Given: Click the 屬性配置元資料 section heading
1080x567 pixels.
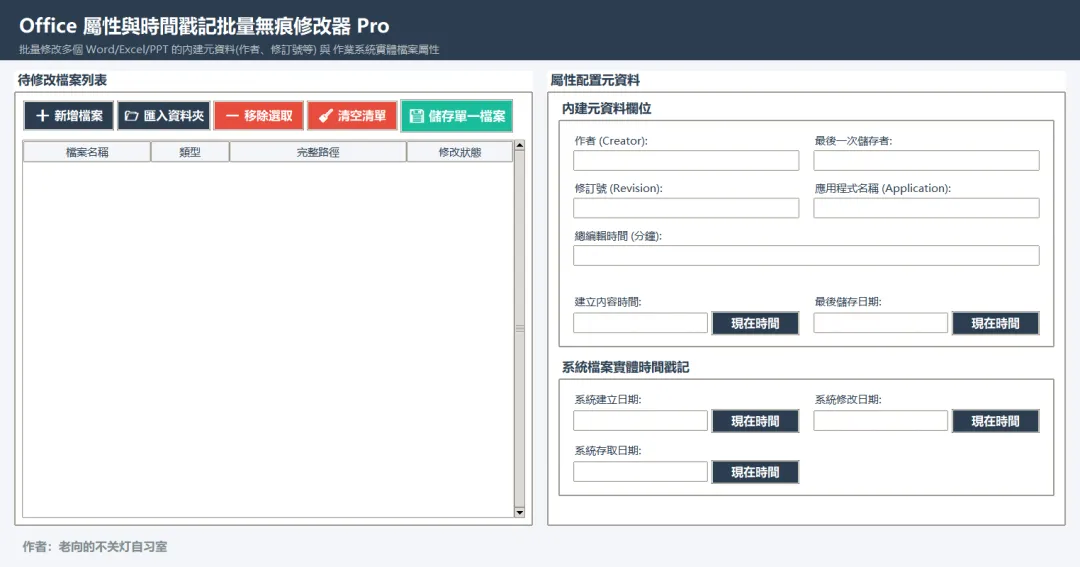Looking at the screenshot, I should click(x=595, y=80).
